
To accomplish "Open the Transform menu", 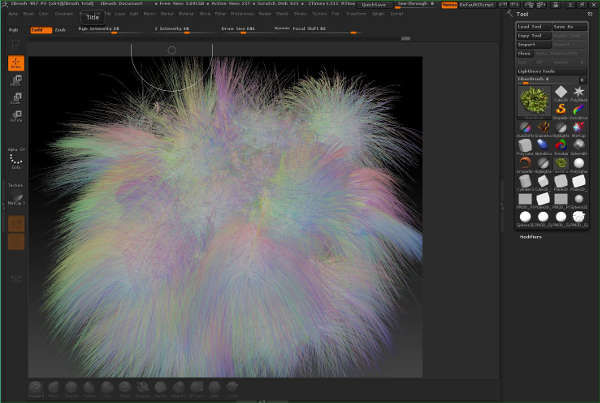I will (x=356, y=13).
